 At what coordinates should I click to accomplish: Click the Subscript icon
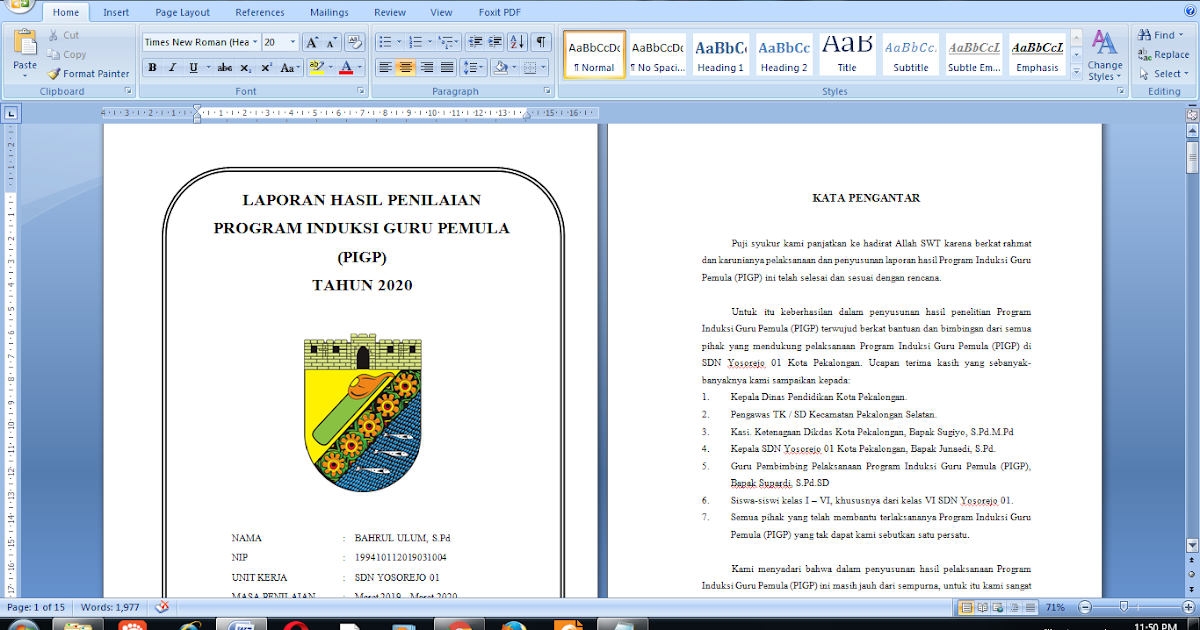[245, 66]
